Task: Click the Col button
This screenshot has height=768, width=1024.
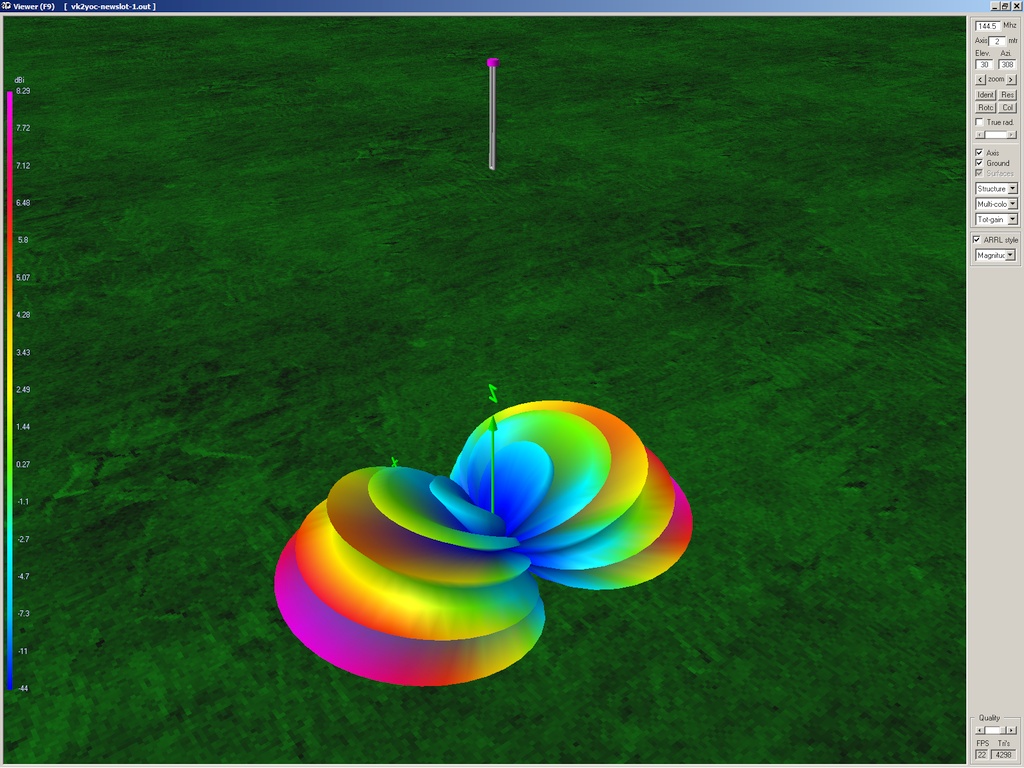Action: (x=1007, y=108)
